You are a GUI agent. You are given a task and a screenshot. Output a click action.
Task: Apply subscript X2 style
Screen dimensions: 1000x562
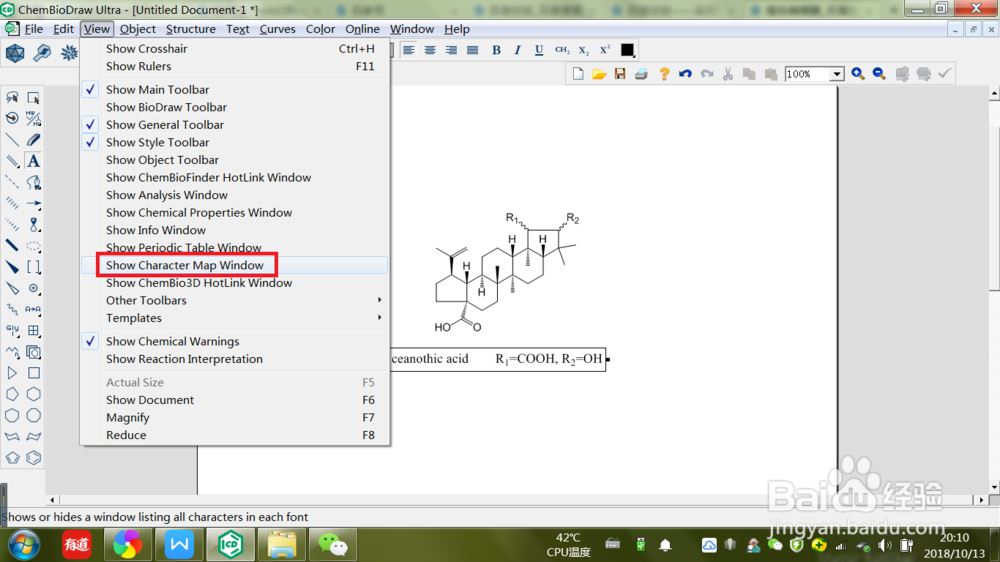584,50
